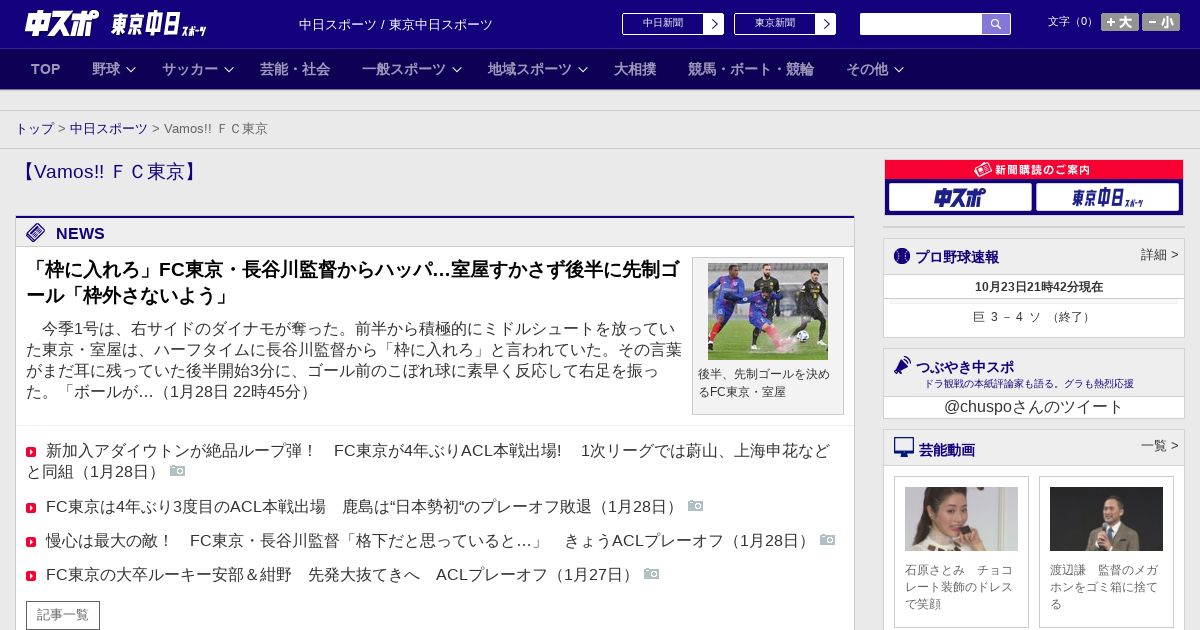Click camera icon on 慢心 article

[828, 540]
